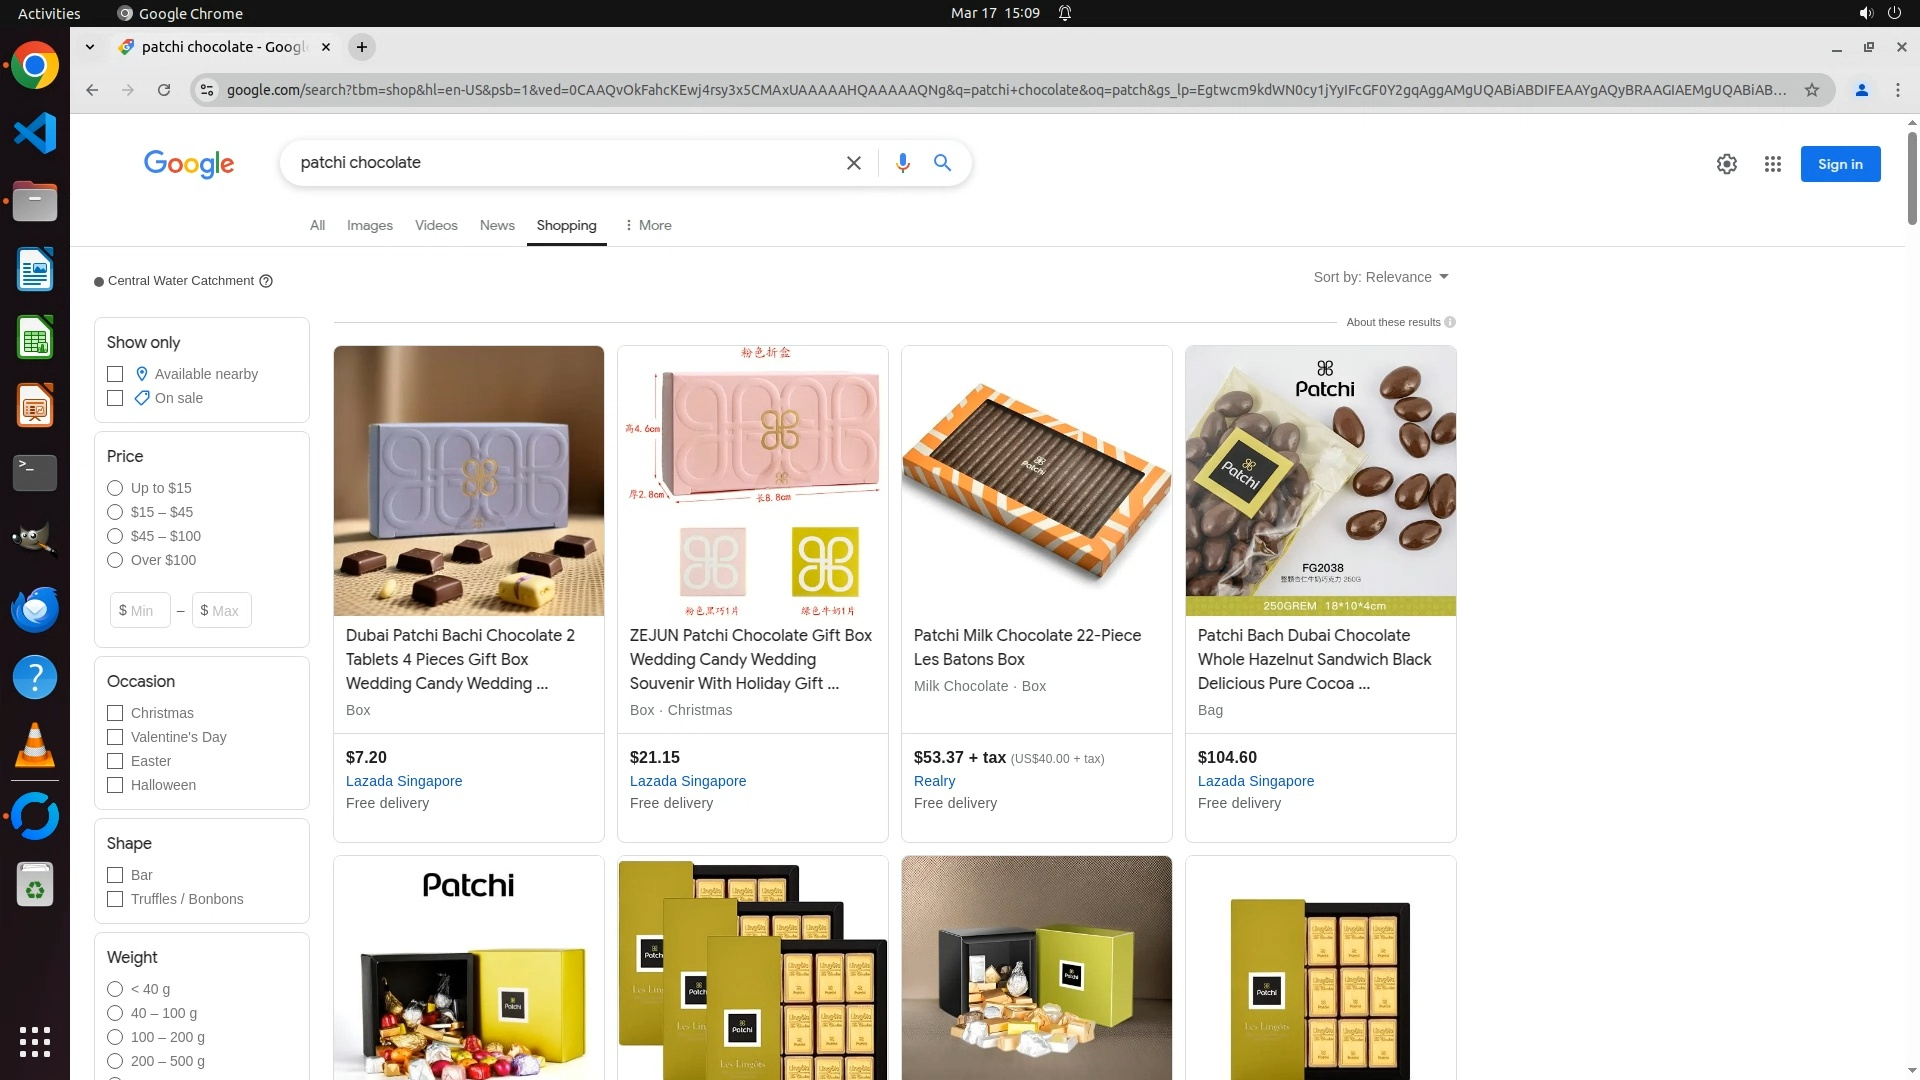Screen dimensions: 1920x1080
Task: Open location info help icon
Action: pyautogui.click(x=266, y=281)
